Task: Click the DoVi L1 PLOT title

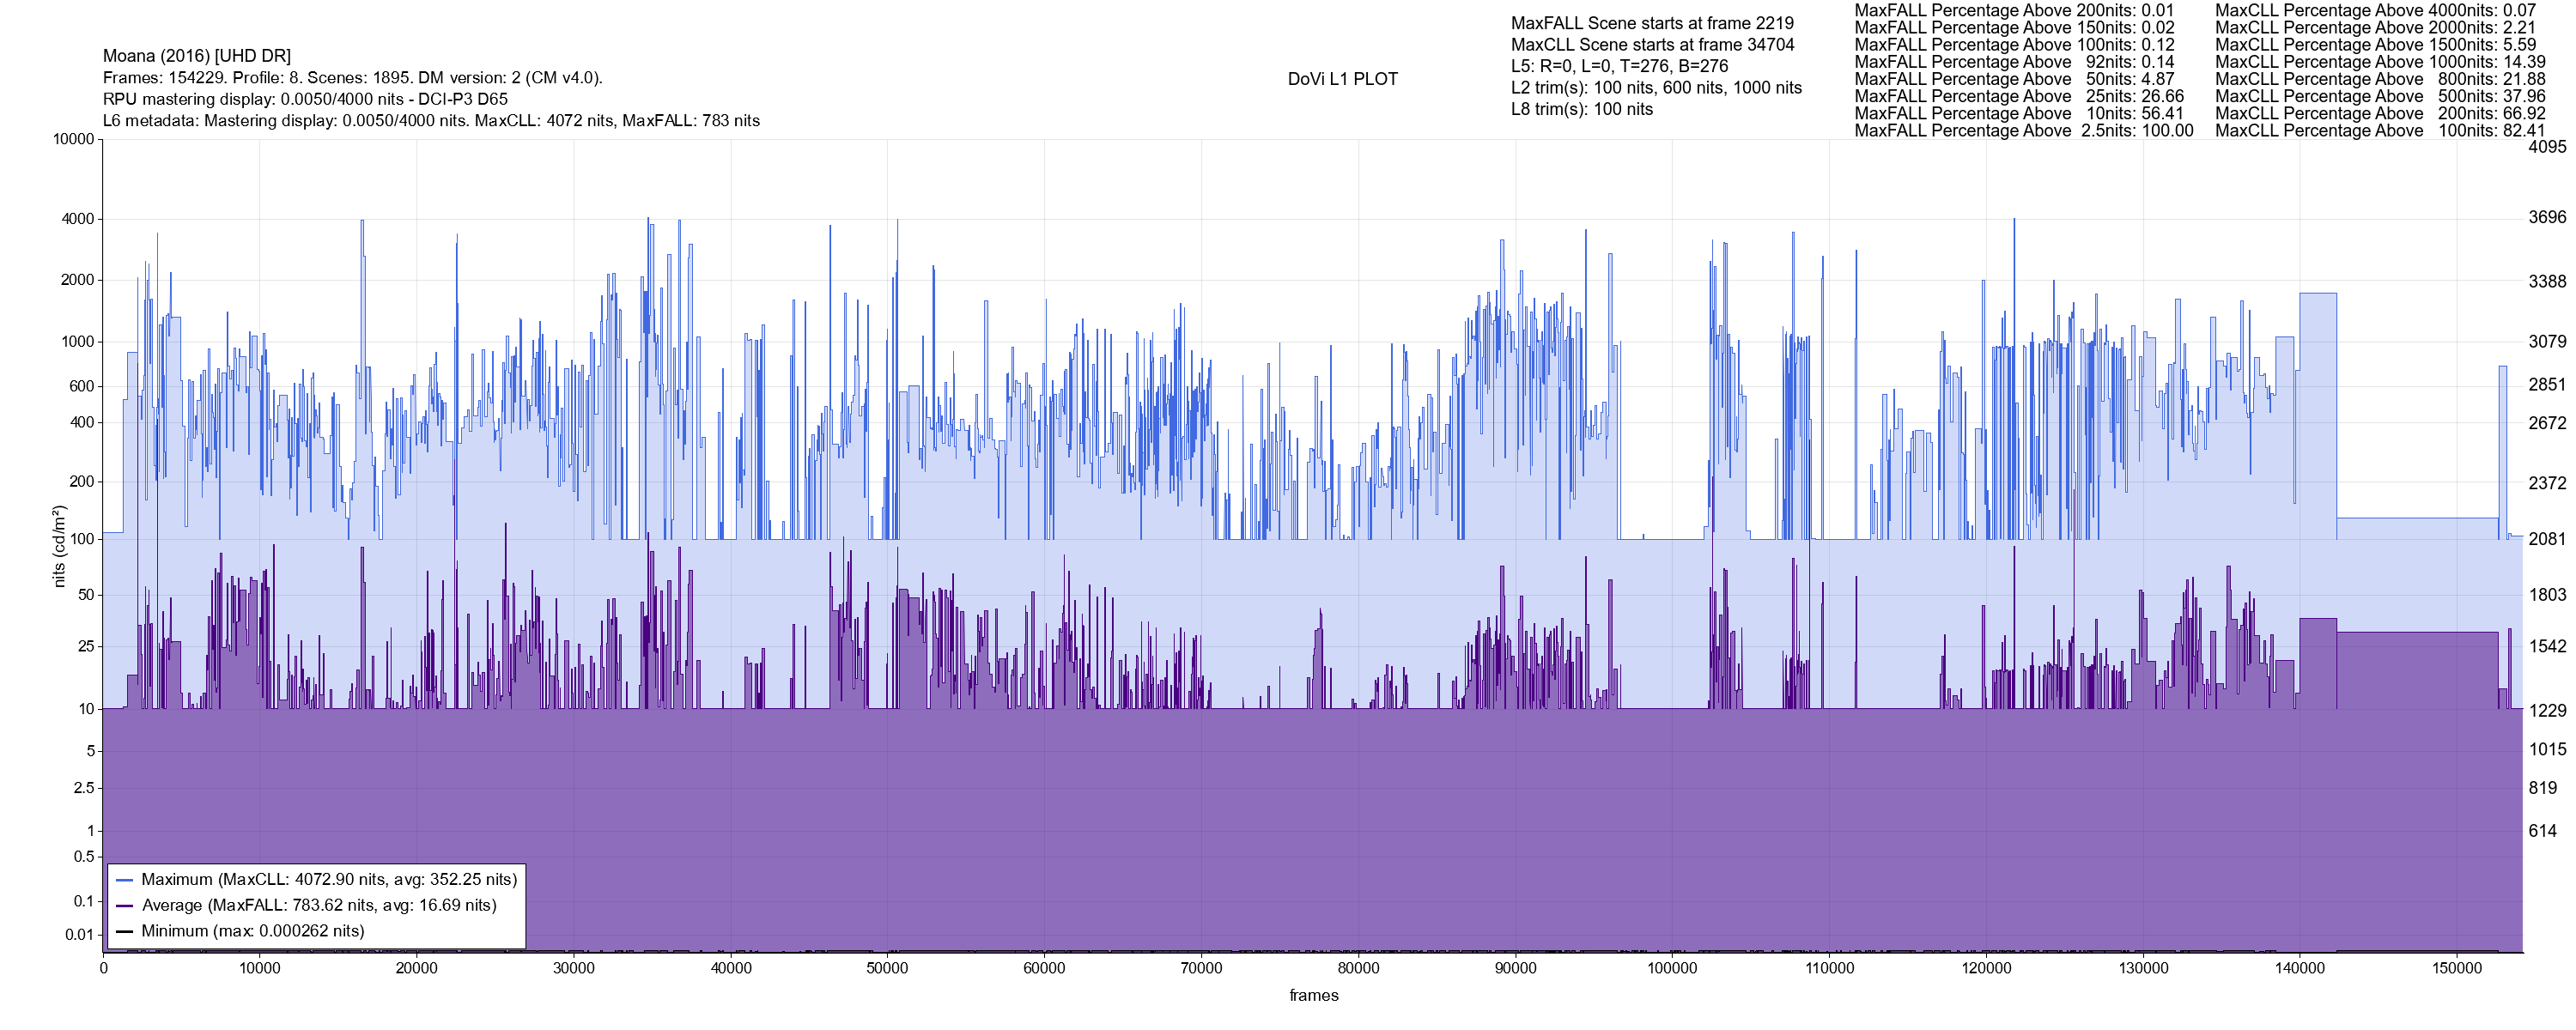Action: tap(1342, 79)
